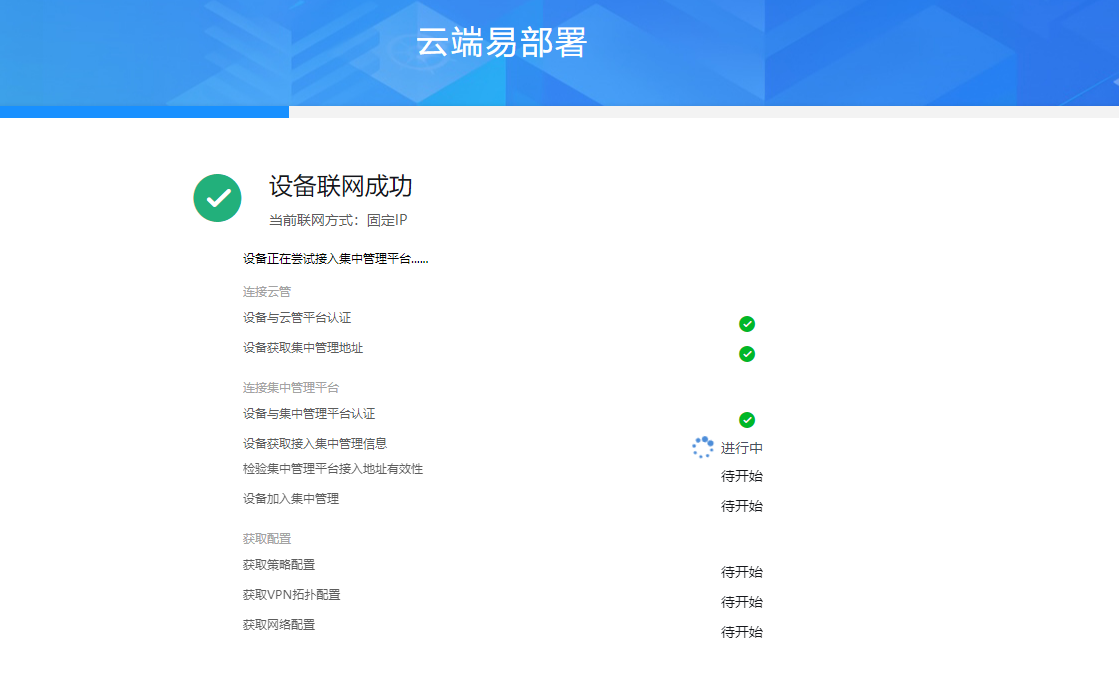Click the 获取VPN拓扑配置 step label
This screenshot has height=688, width=1119.
[291, 595]
